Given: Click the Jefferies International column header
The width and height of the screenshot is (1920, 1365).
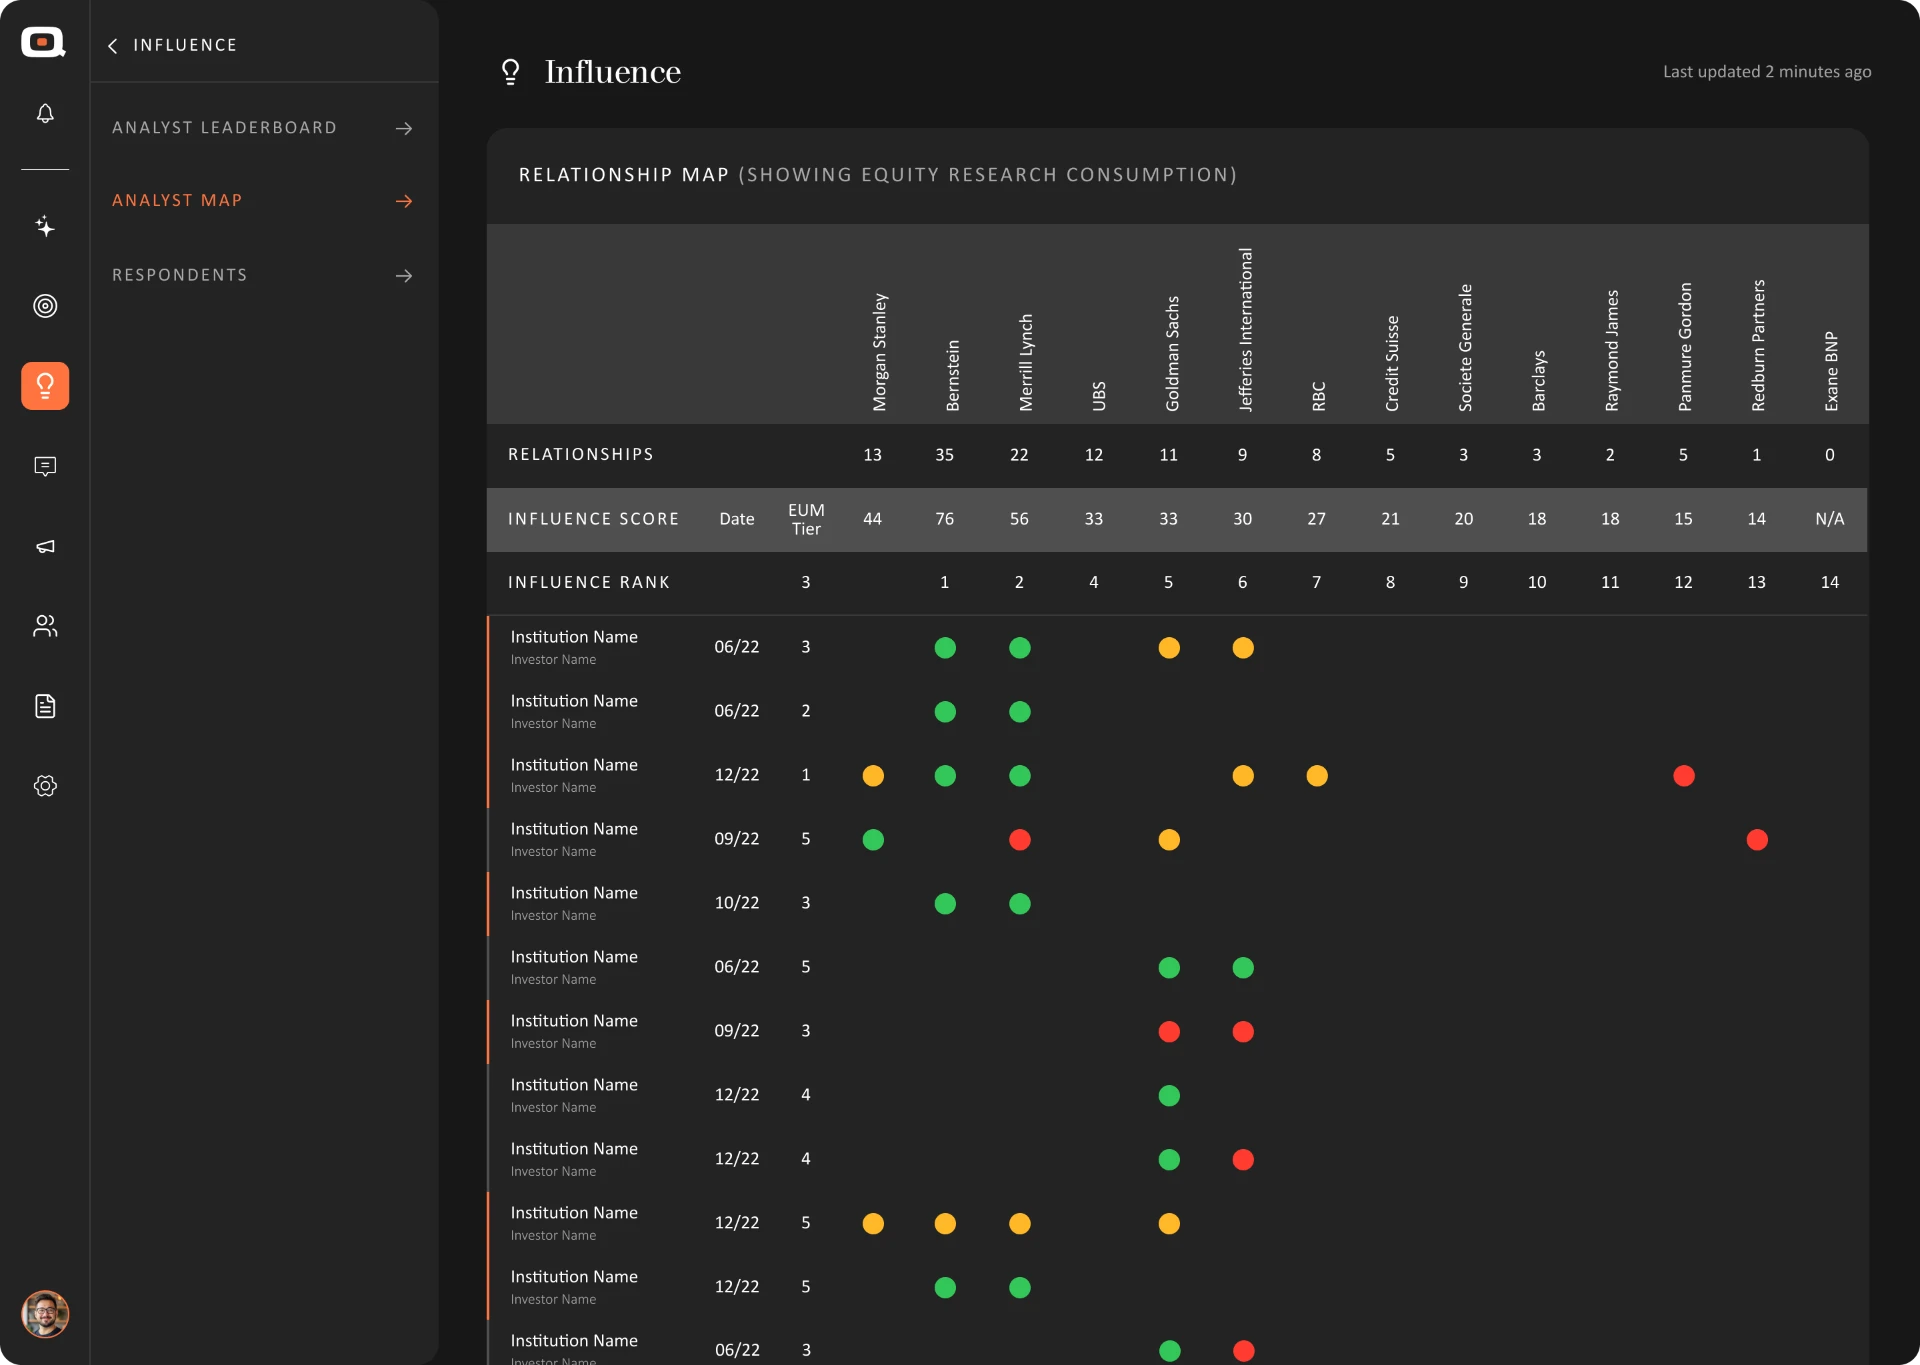Looking at the screenshot, I should [x=1245, y=329].
